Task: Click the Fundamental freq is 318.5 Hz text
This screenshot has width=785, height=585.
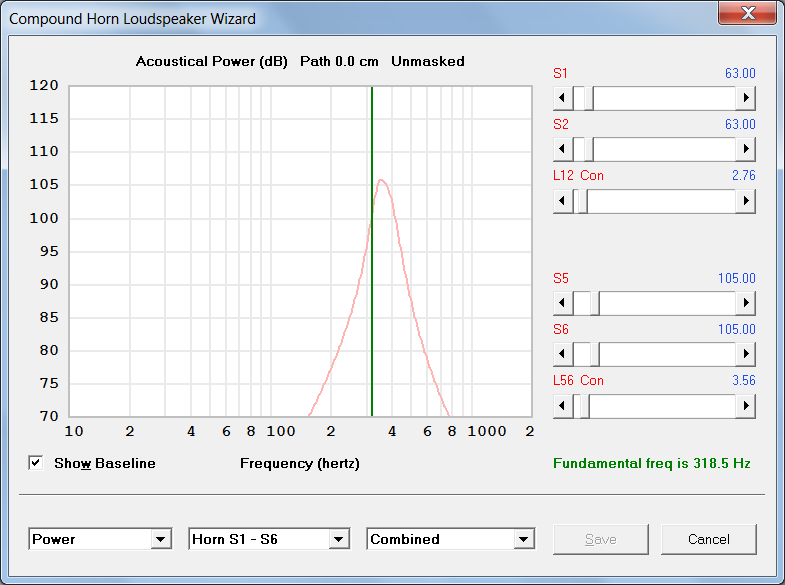Action: [652, 463]
